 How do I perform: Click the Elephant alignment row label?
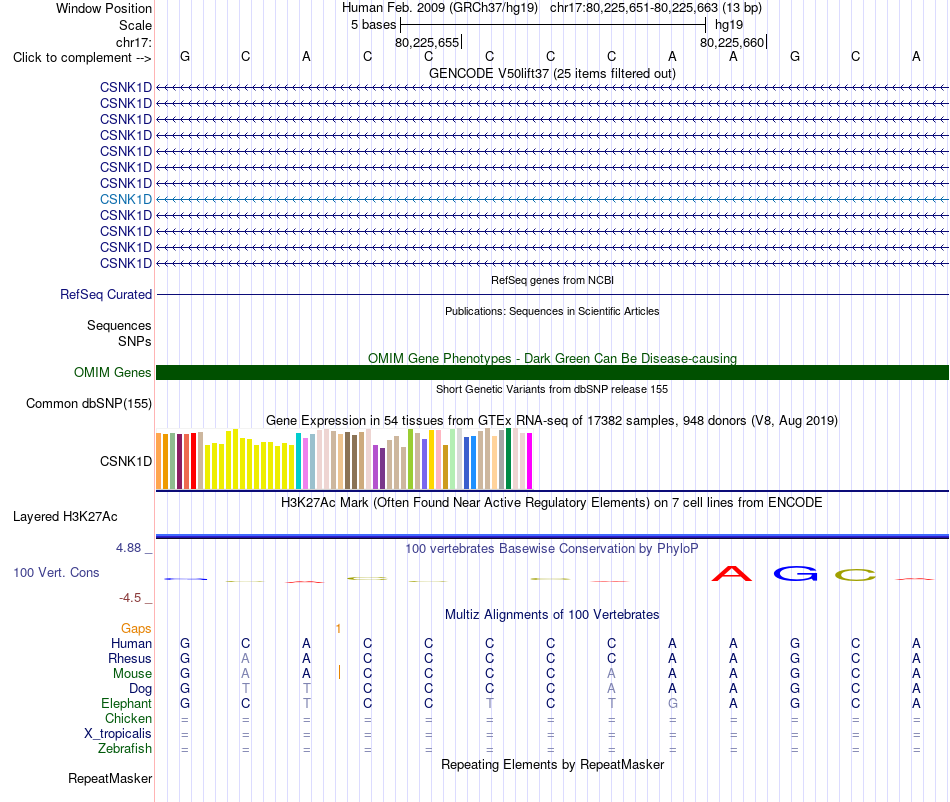(127, 704)
